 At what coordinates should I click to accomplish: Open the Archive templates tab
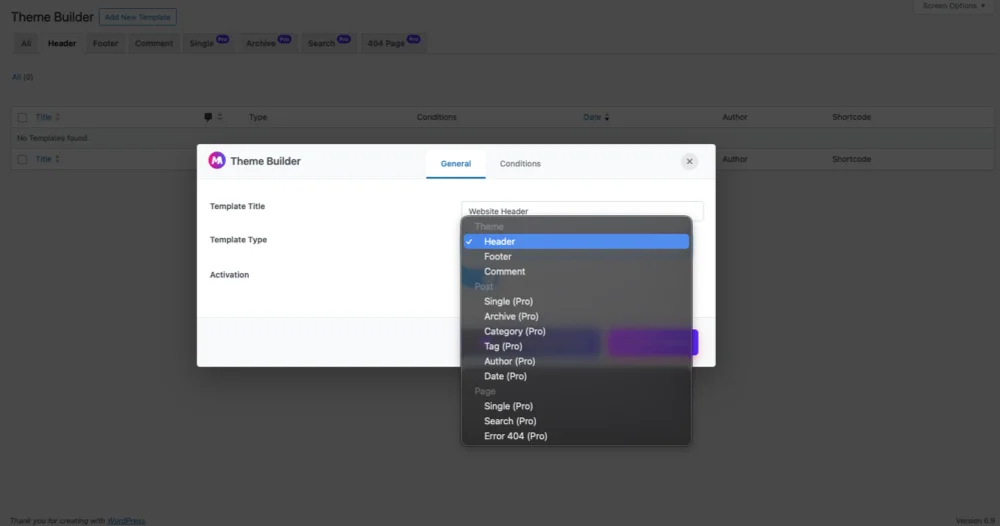(268, 43)
